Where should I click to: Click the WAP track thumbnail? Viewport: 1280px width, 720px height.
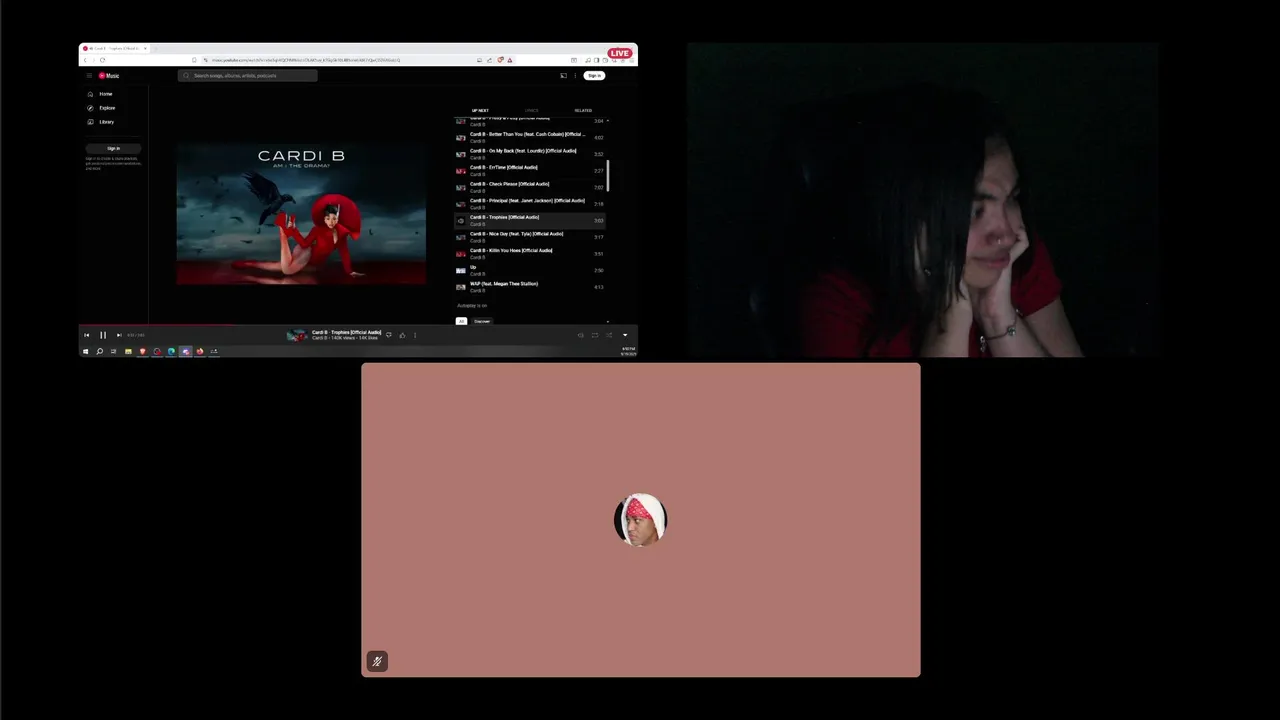click(461, 287)
